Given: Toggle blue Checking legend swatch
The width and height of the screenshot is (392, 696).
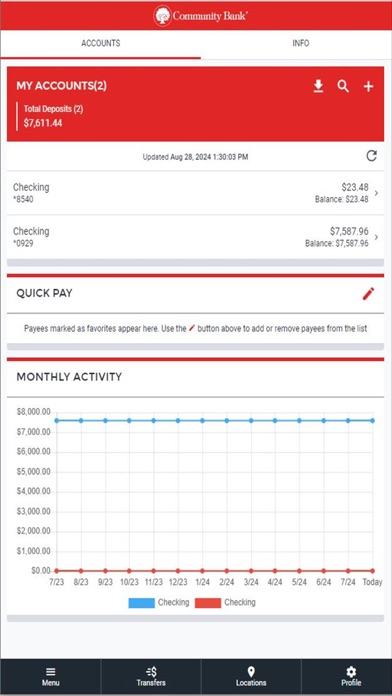Looking at the screenshot, I should (x=141, y=603).
